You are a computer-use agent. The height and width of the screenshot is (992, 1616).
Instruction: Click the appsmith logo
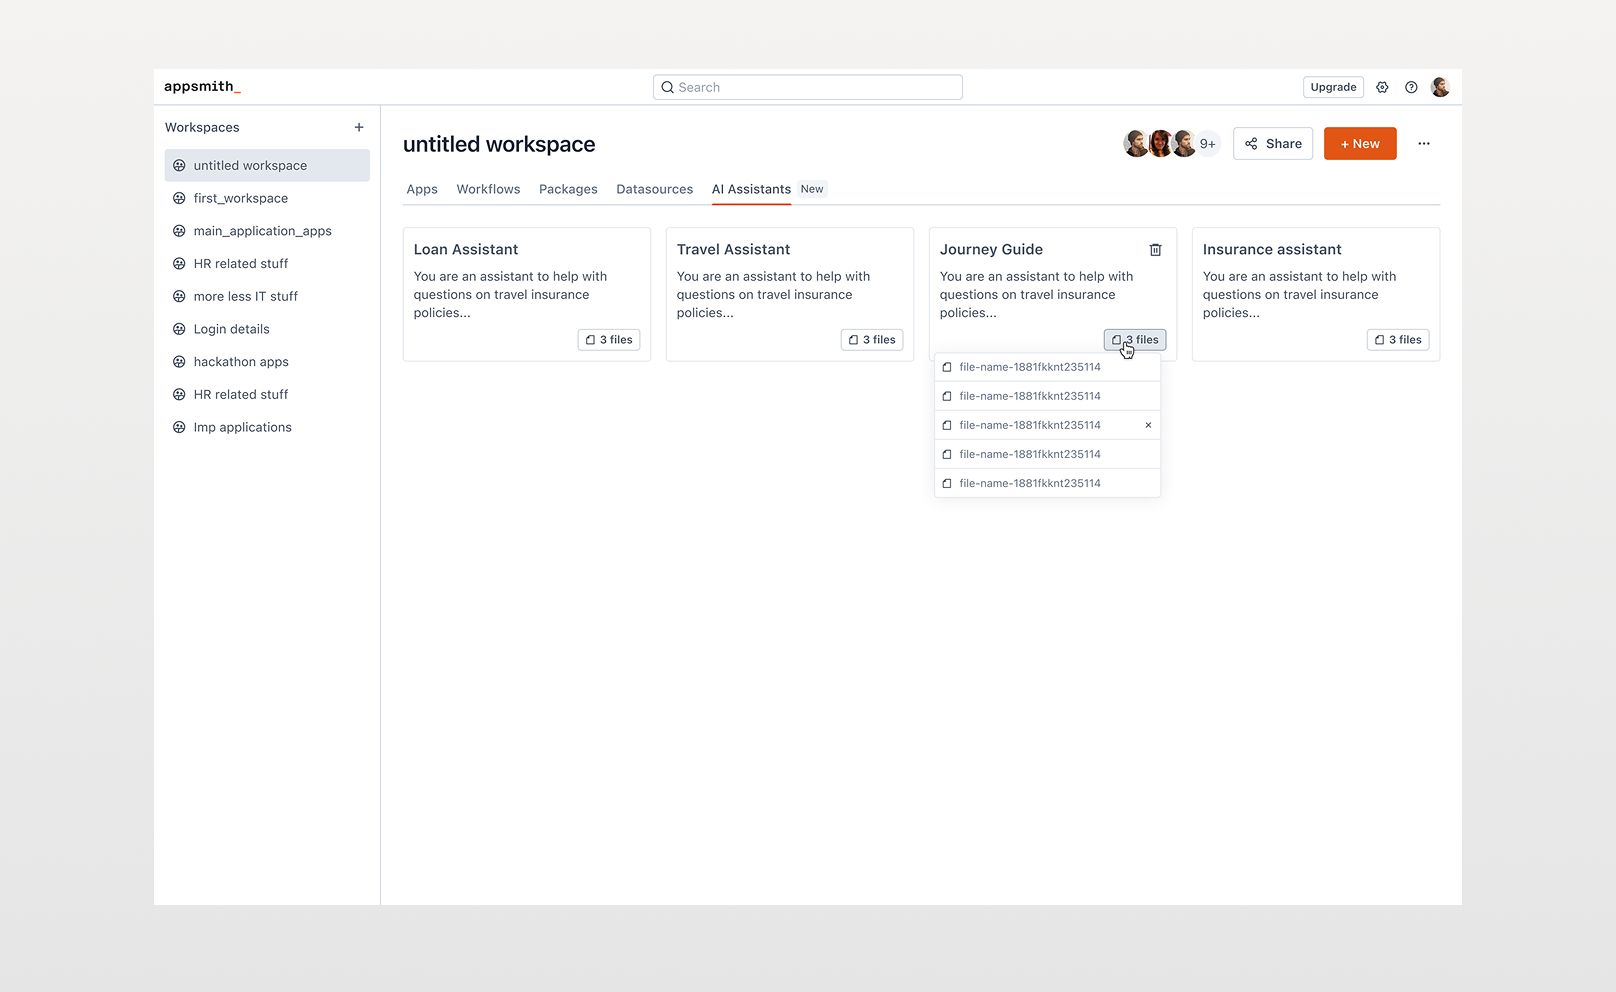pos(202,87)
